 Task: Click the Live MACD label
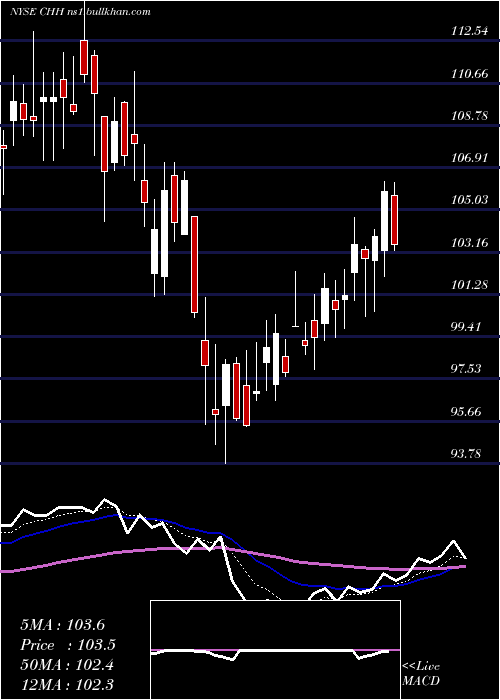(421, 673)
